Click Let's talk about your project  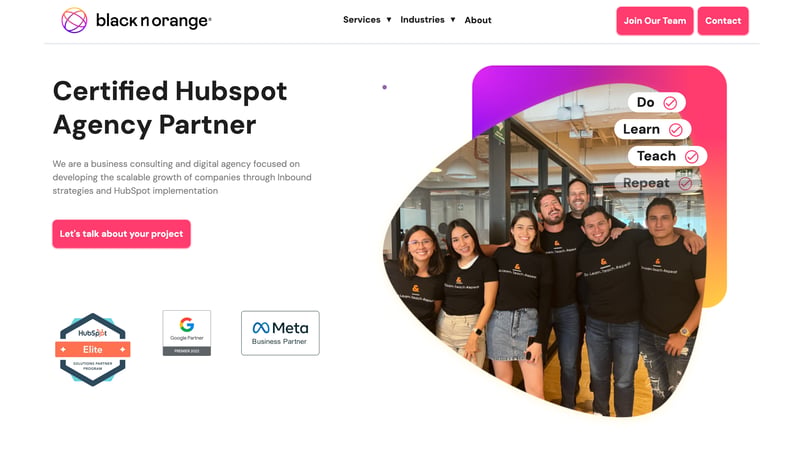tap(121, 234)
